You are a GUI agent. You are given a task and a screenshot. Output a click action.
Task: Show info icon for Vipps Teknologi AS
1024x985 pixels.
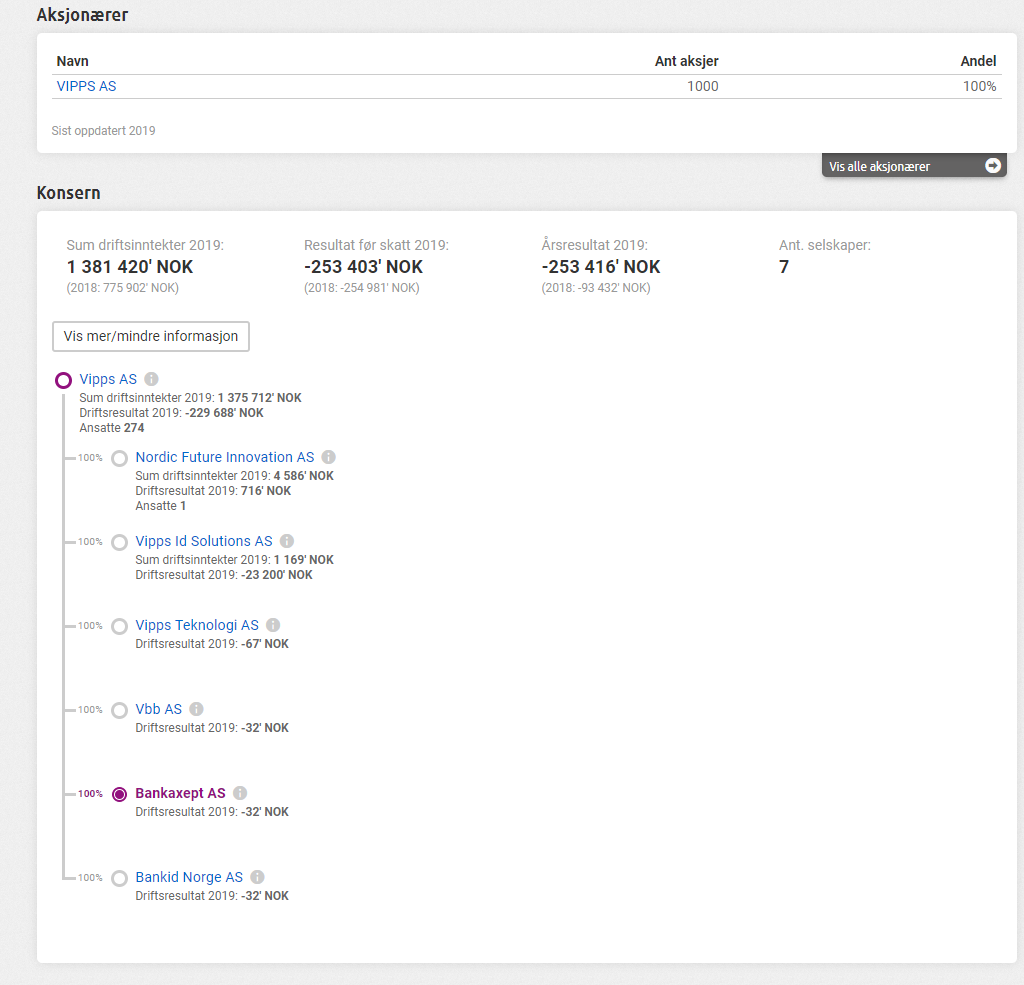point(273,625)
